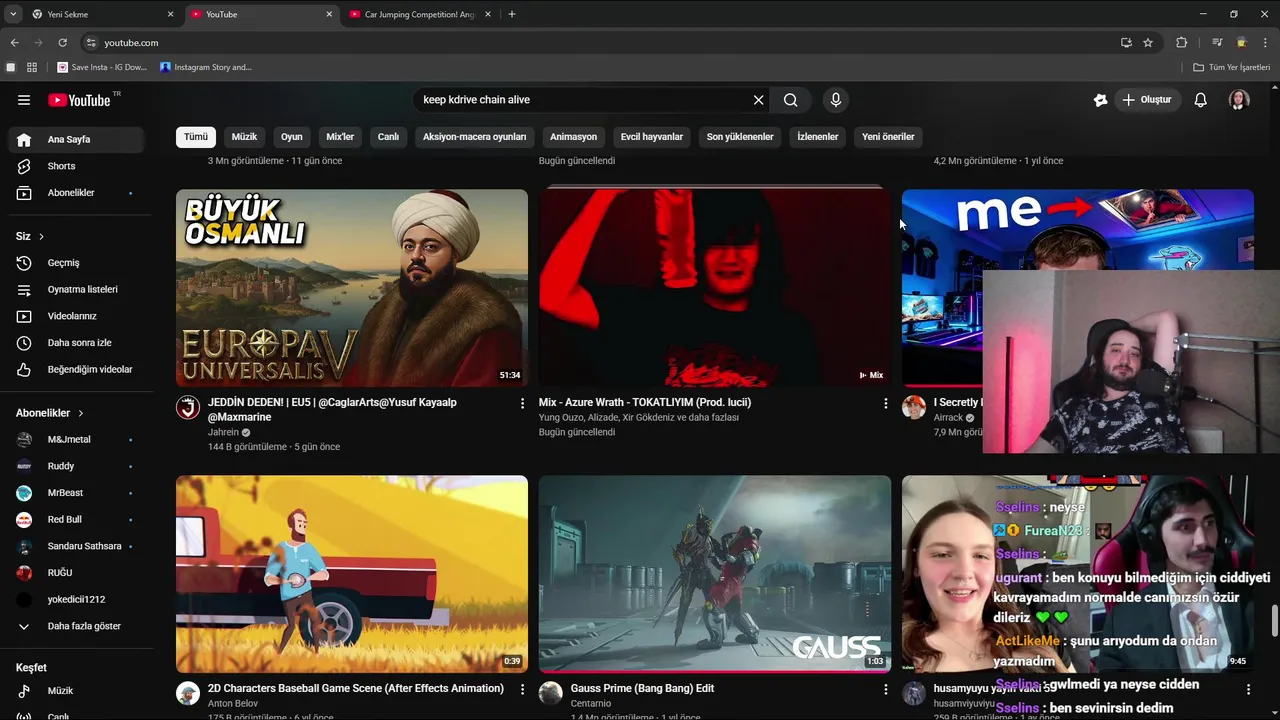
Task: Open more options for husamyuyu video
Action: pos(1248,689)
